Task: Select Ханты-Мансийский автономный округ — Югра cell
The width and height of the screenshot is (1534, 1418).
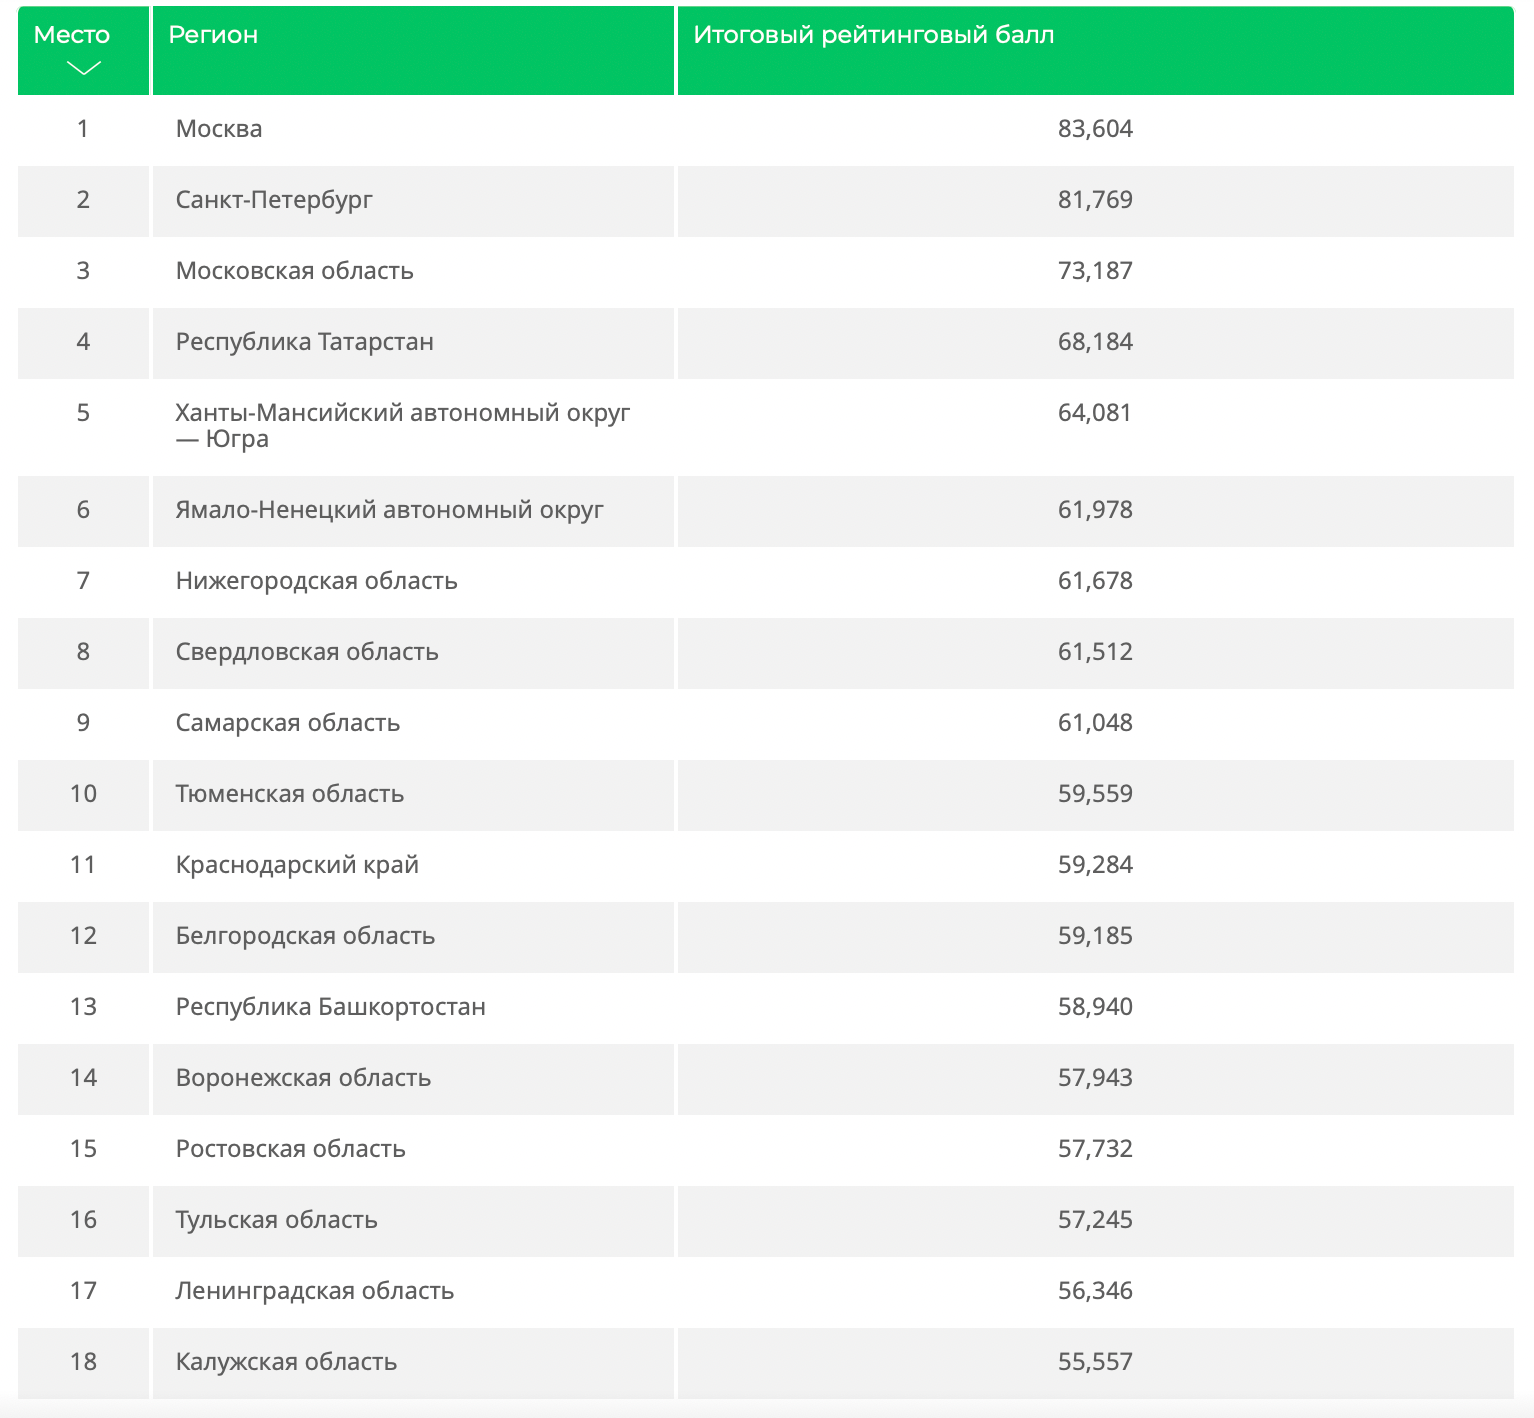Action: pos(413,427)
